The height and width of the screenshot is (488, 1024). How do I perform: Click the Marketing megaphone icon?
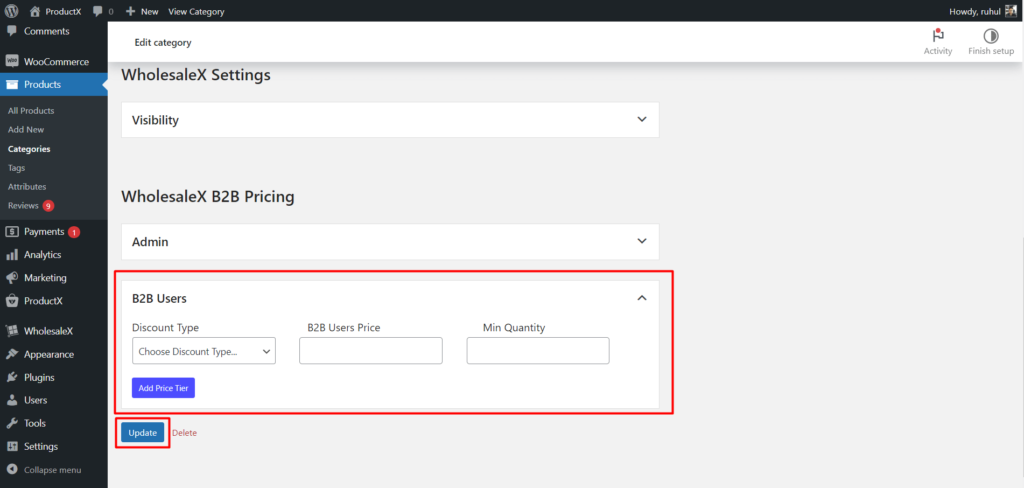point(12,278)
